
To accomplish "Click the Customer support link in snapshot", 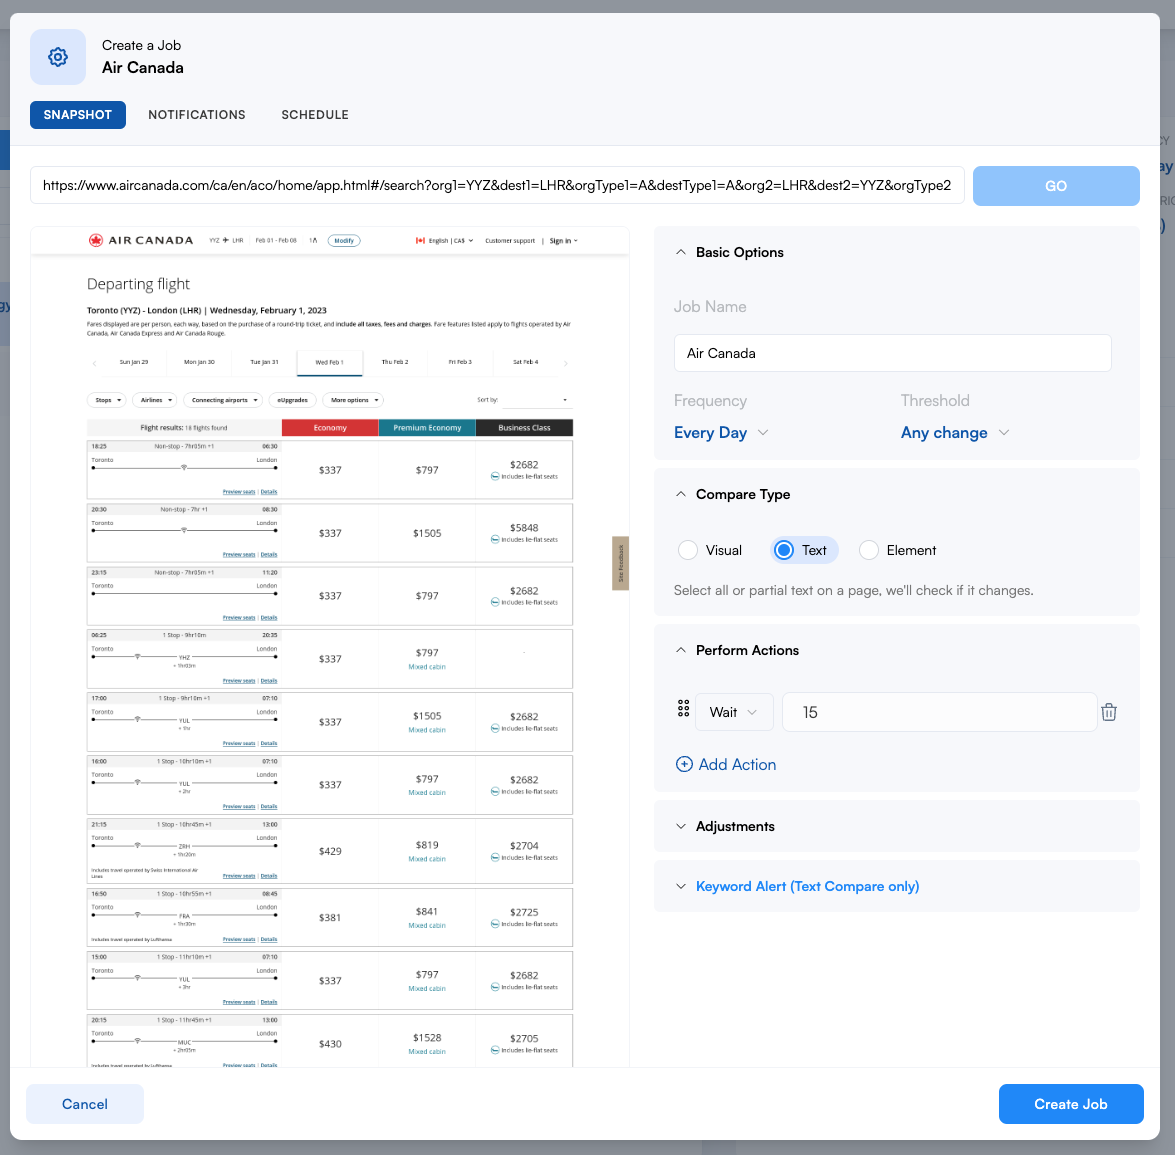I will 510,241.
